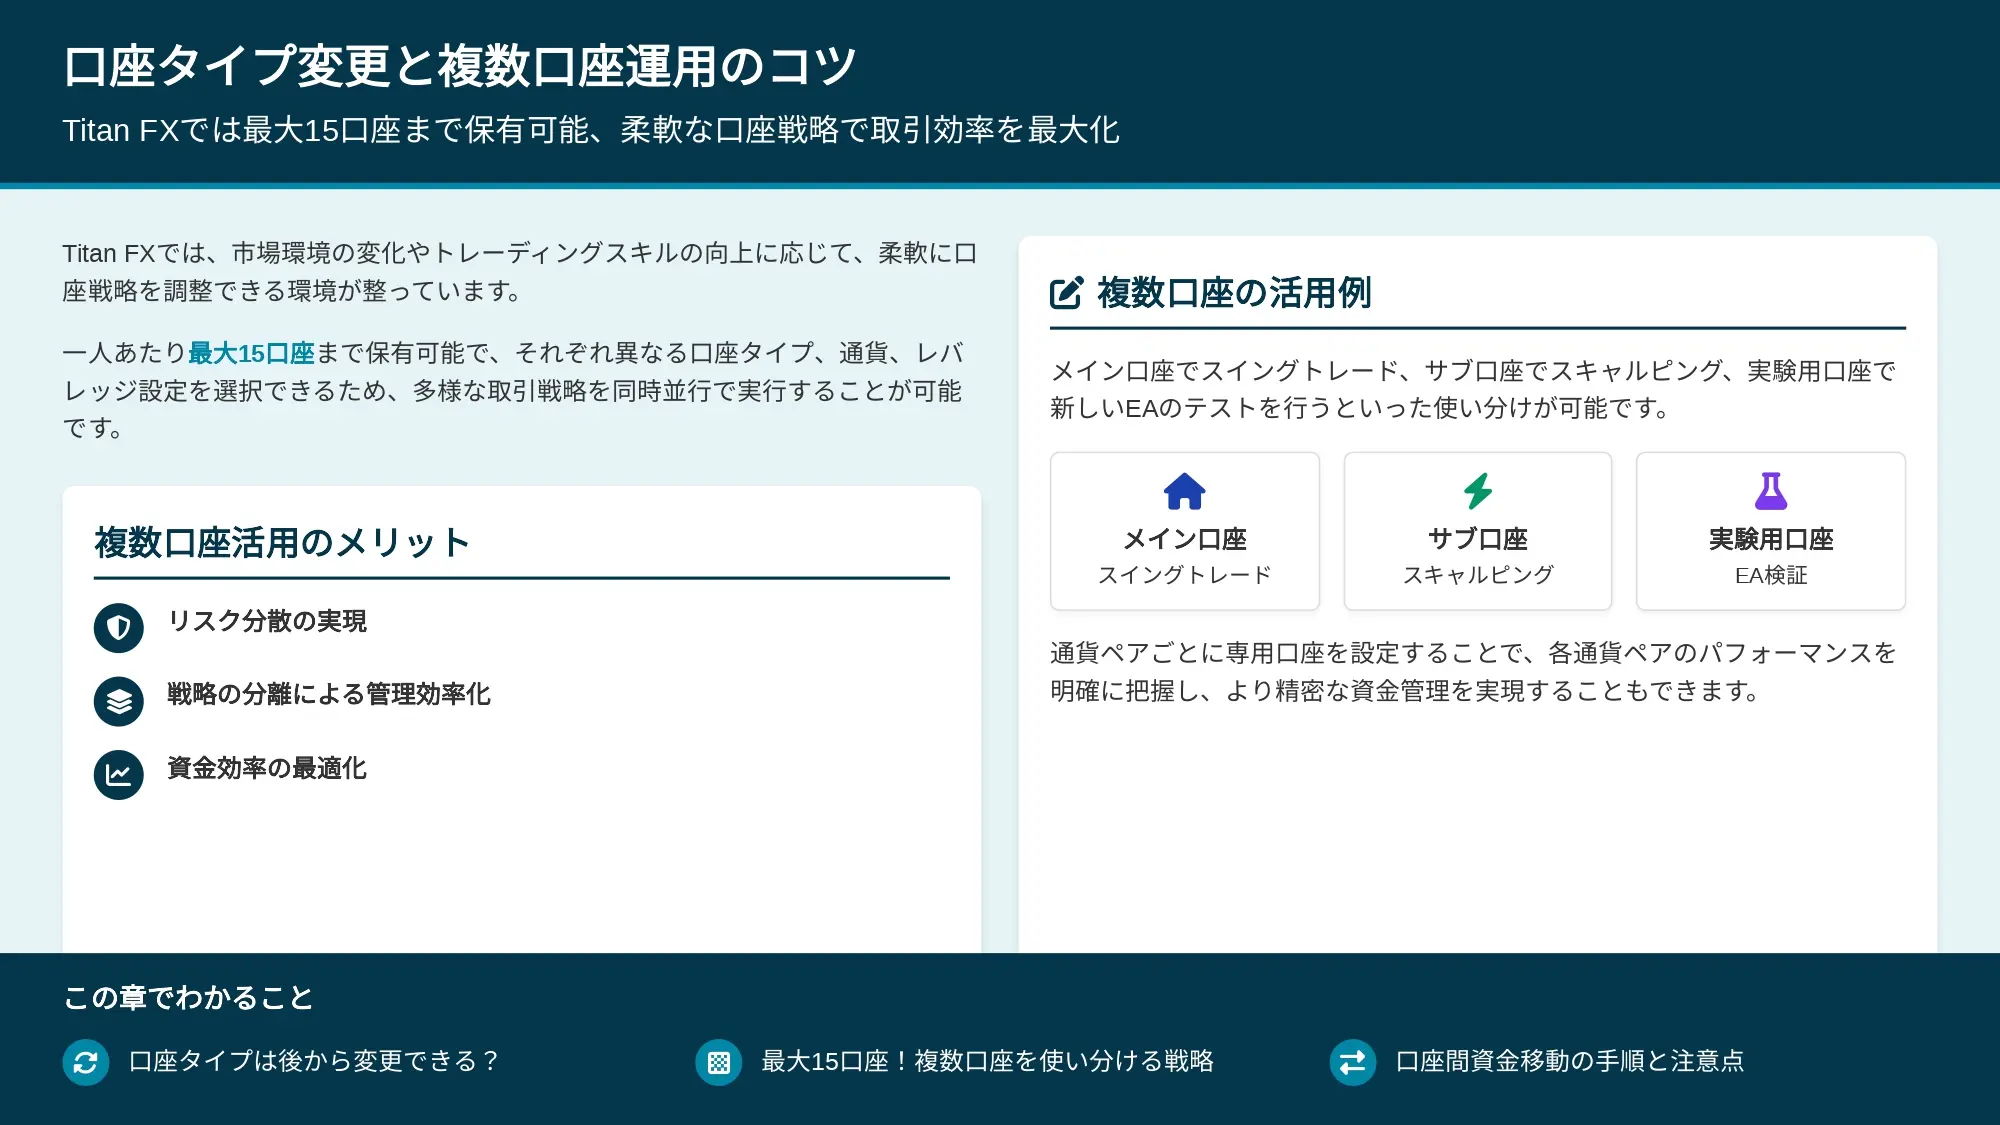Select the サブ口座 card label

pyautogui.click(x=1478, y=539)
